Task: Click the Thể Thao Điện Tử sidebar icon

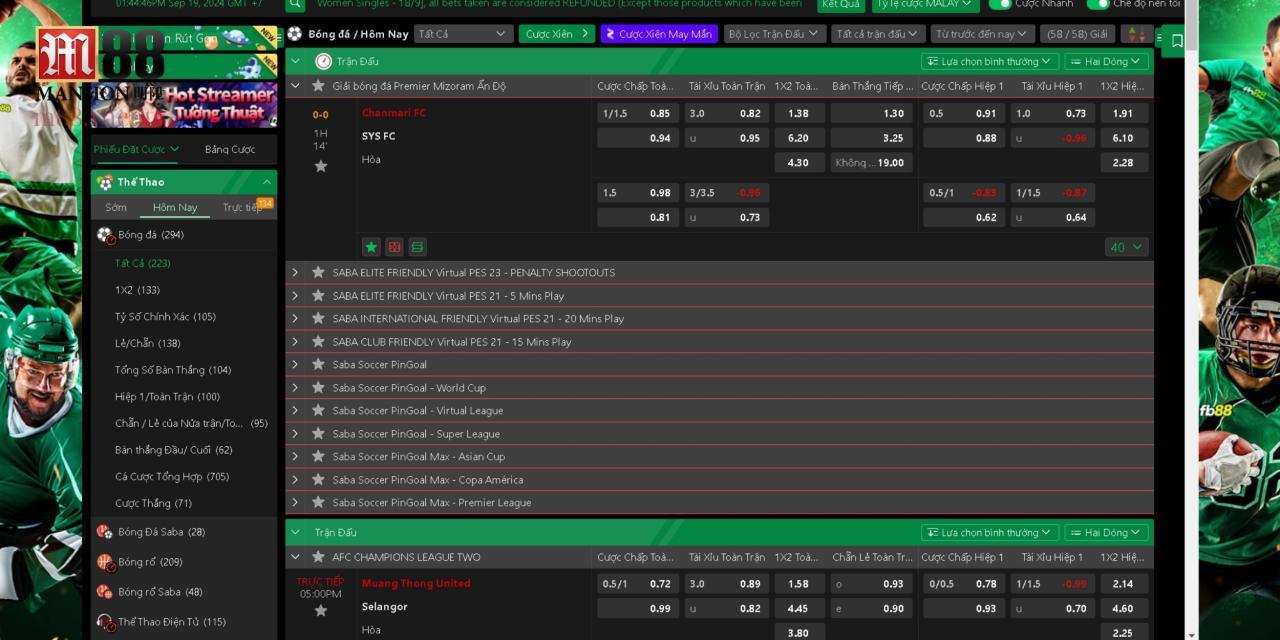Action: [x=105, y=622]
